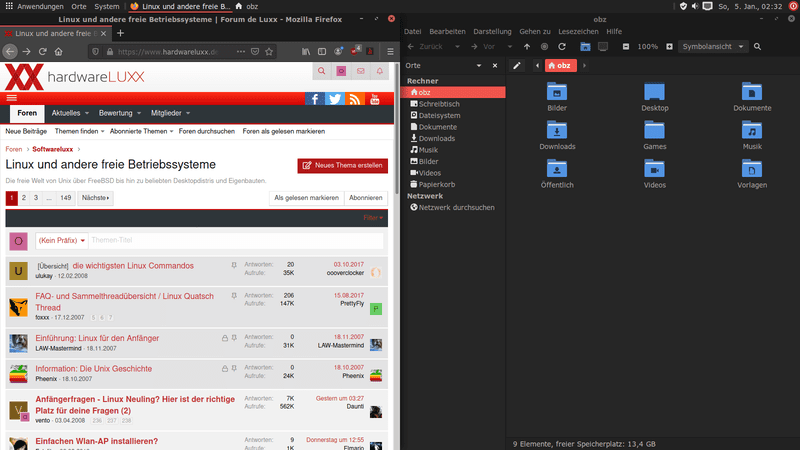800x450 pixels.
Task: Open Firefox account icon
Action: 338,52
